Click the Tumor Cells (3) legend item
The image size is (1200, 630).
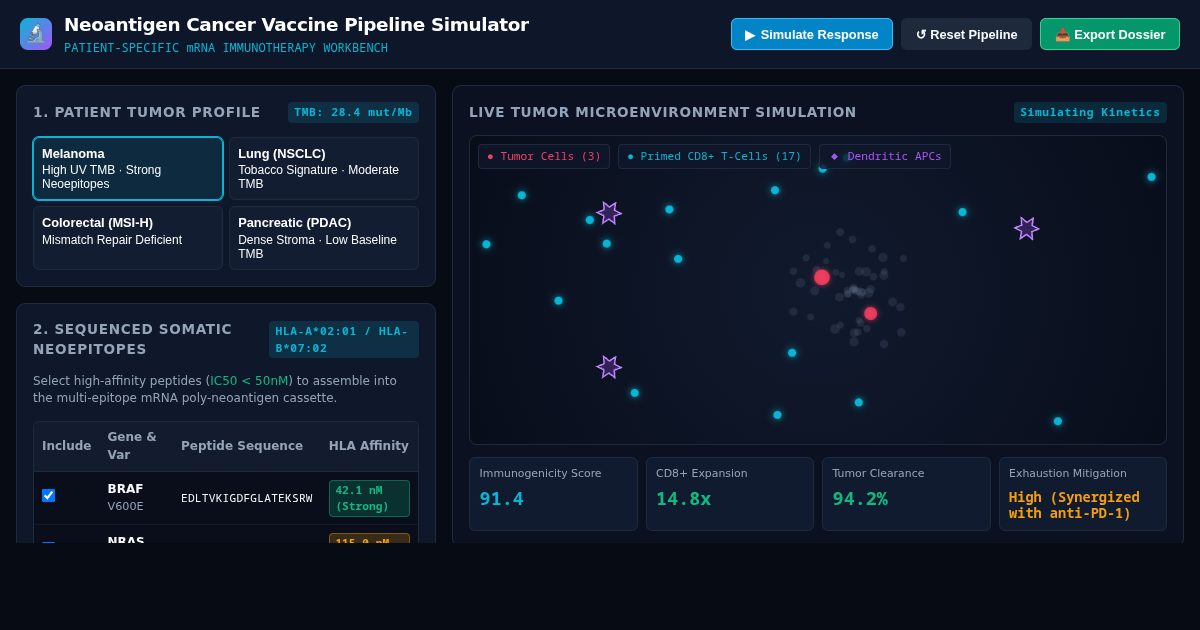pos(544,156)
